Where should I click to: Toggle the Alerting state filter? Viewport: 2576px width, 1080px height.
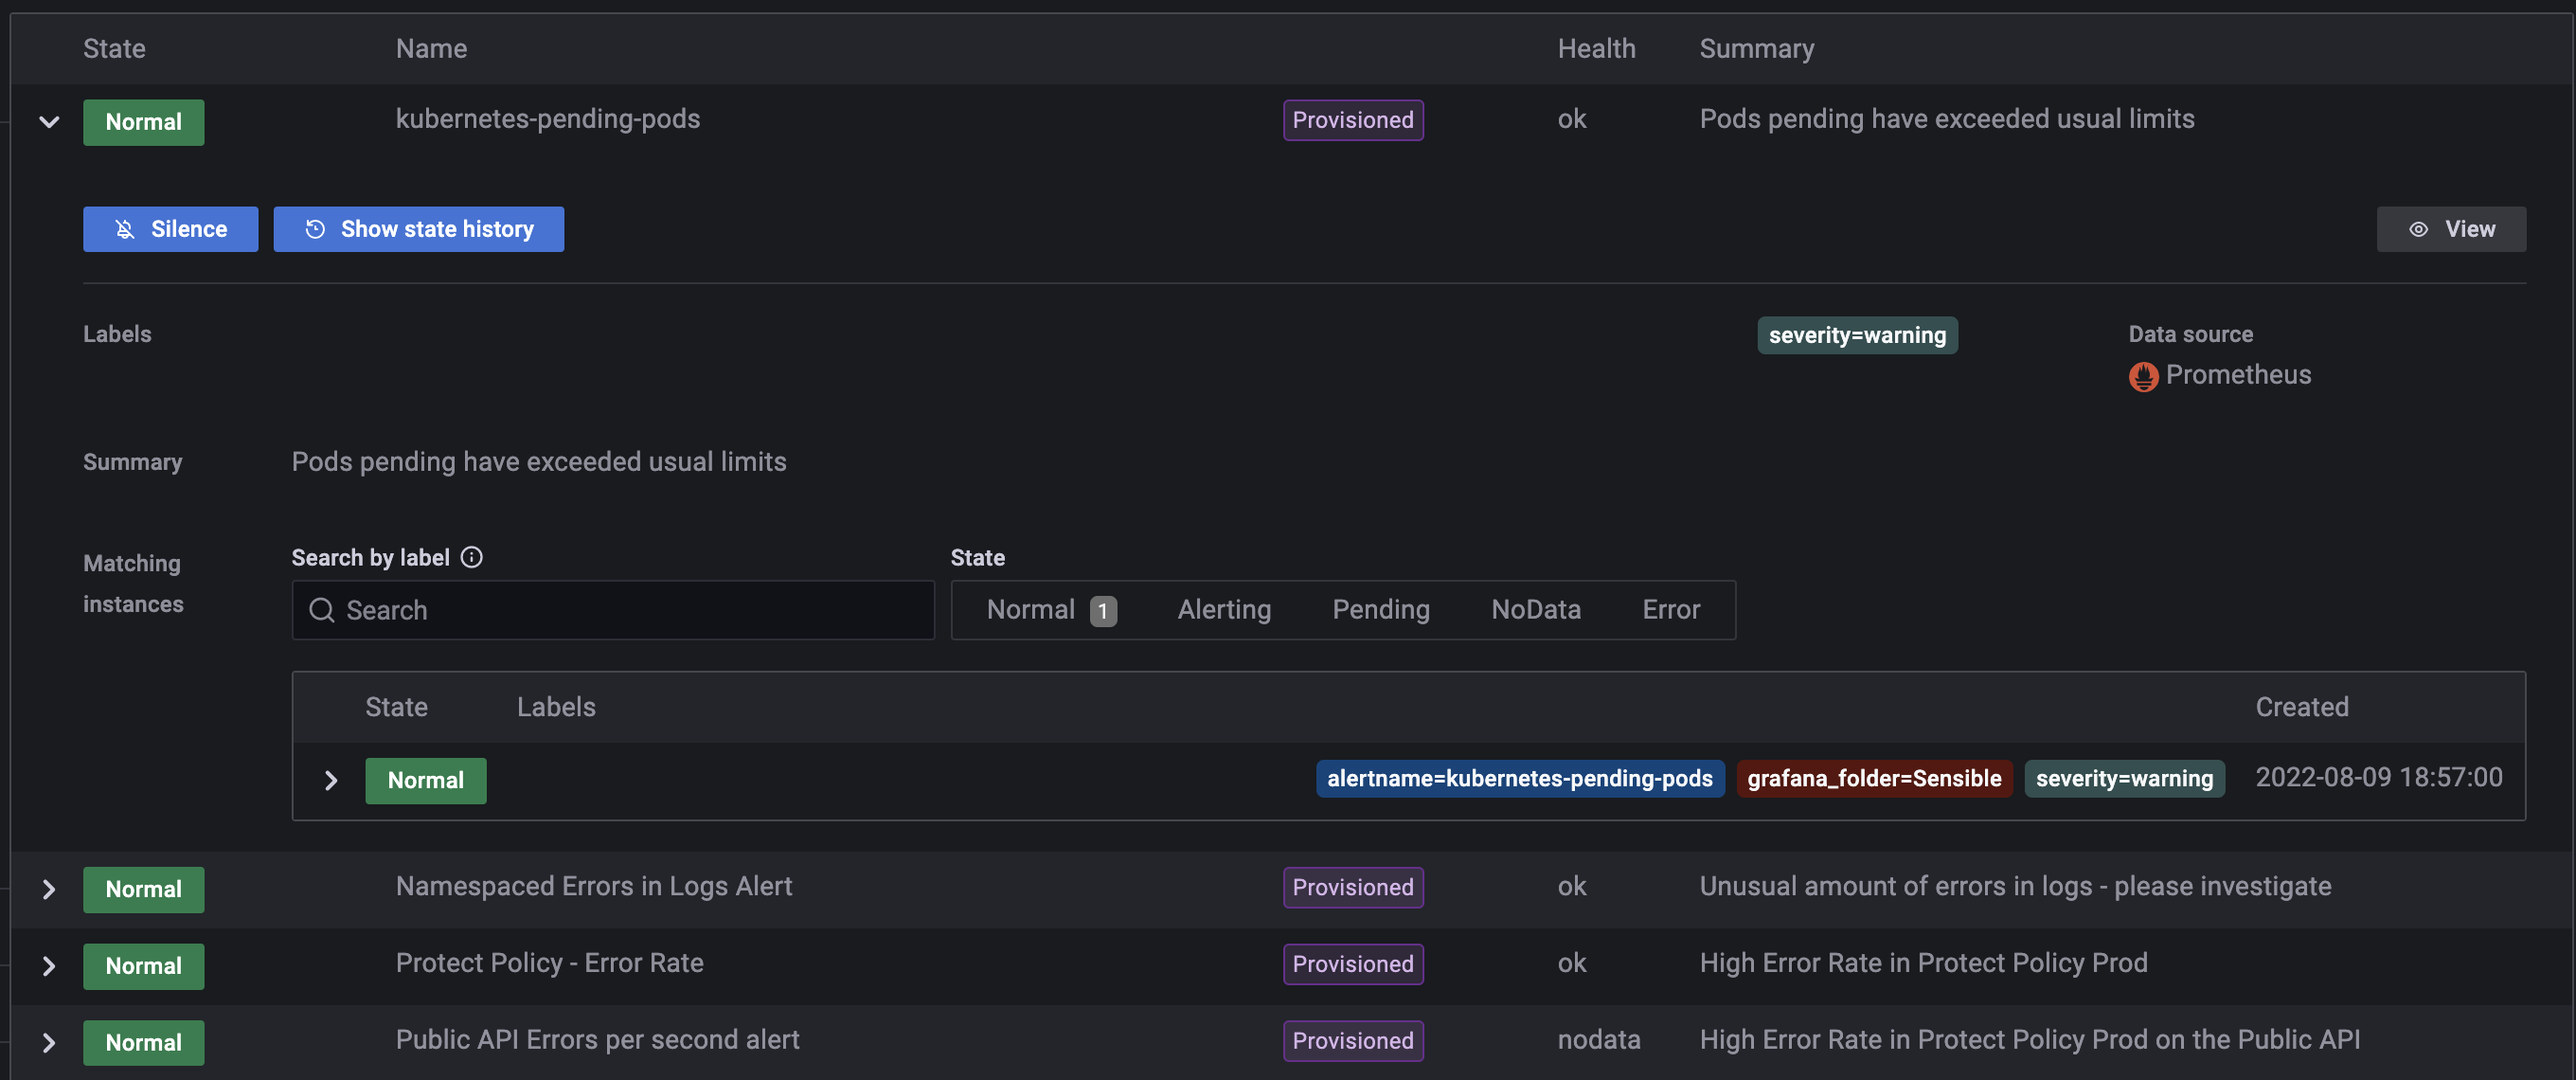[x=1223, y=610]
